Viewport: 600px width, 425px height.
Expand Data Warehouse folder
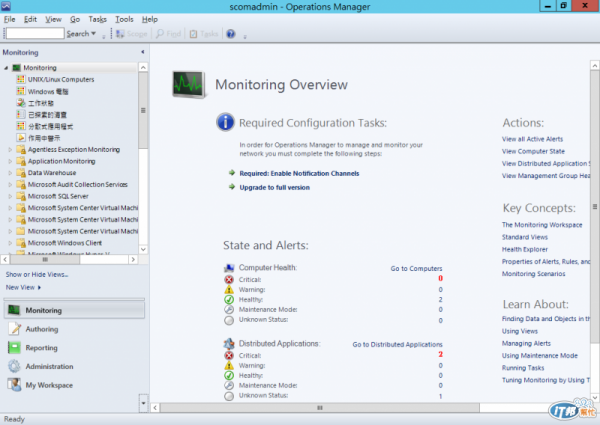10,173
